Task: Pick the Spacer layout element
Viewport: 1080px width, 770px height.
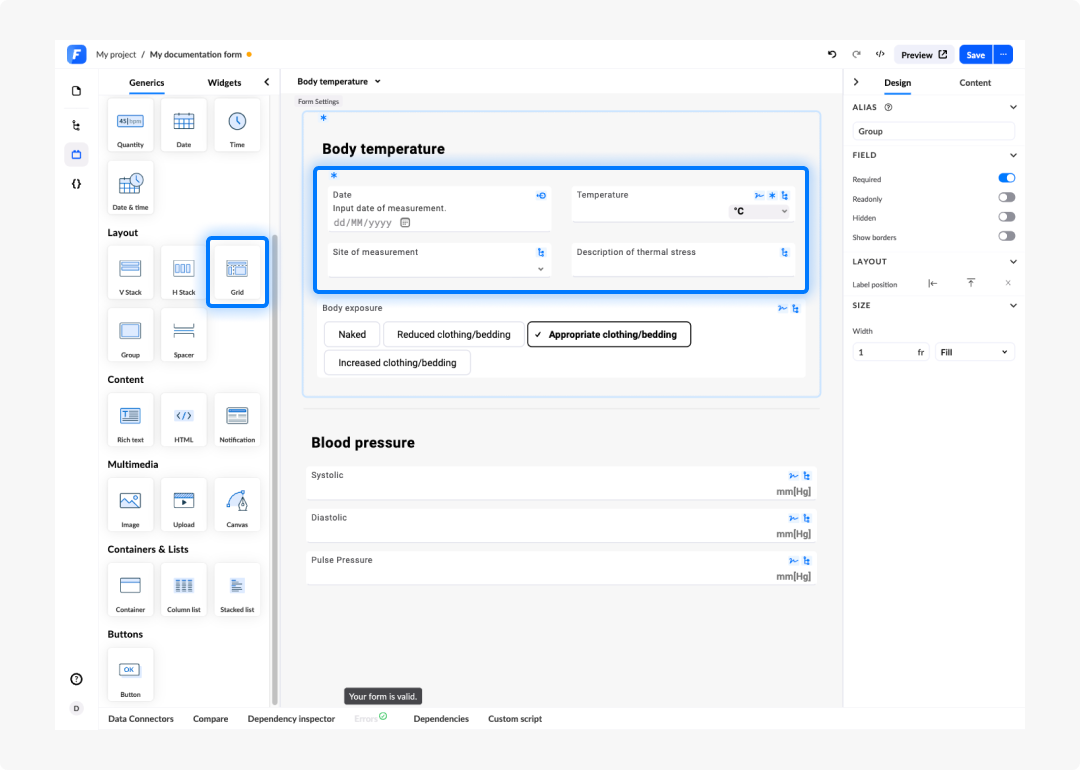Action: pos(183,335)
